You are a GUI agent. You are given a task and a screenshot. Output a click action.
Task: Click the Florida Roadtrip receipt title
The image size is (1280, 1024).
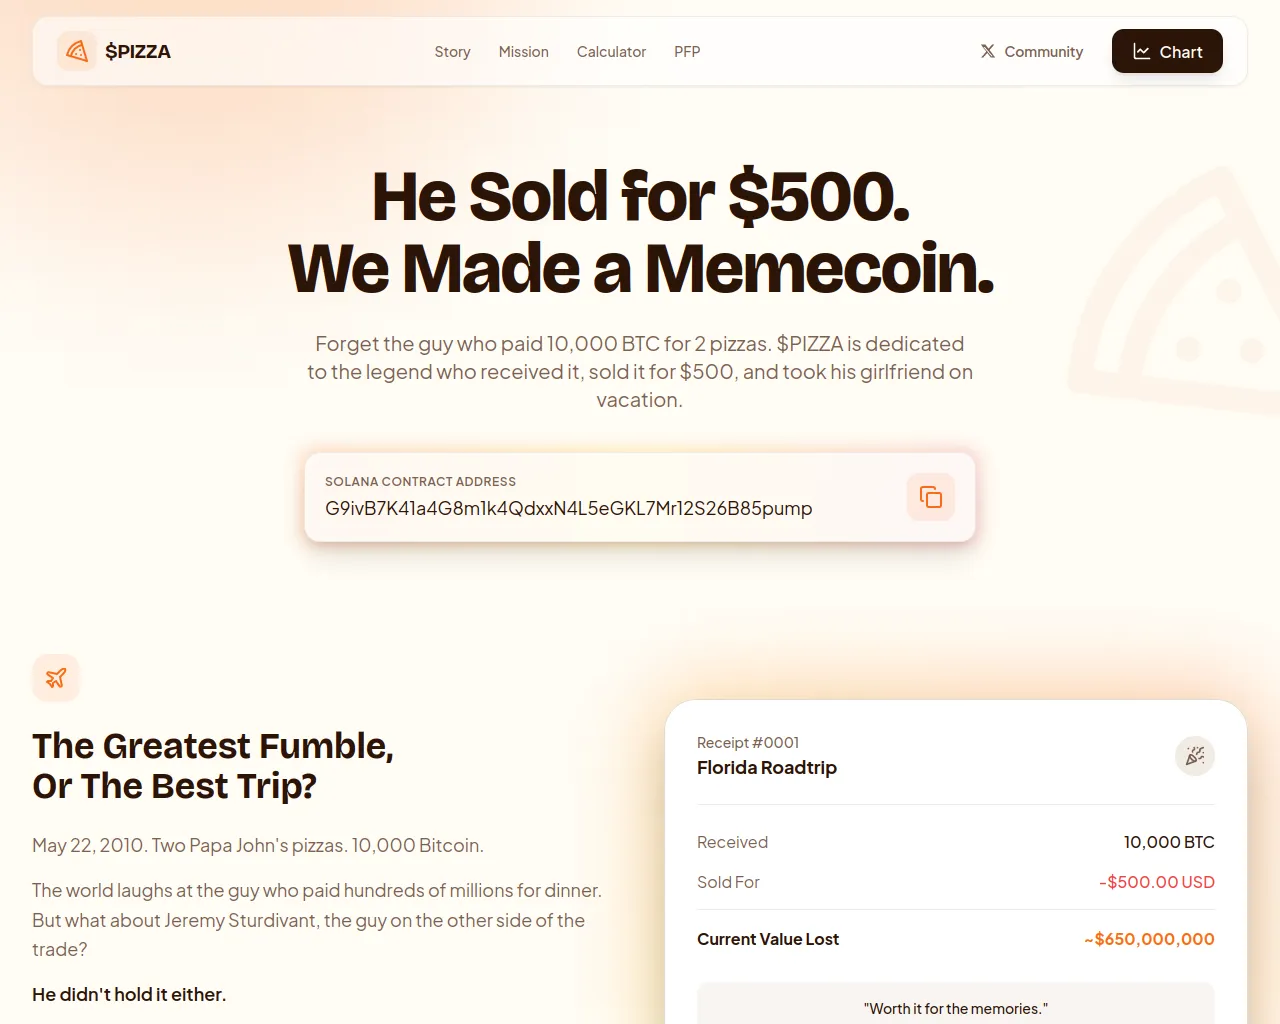click(x=766, y=768)
